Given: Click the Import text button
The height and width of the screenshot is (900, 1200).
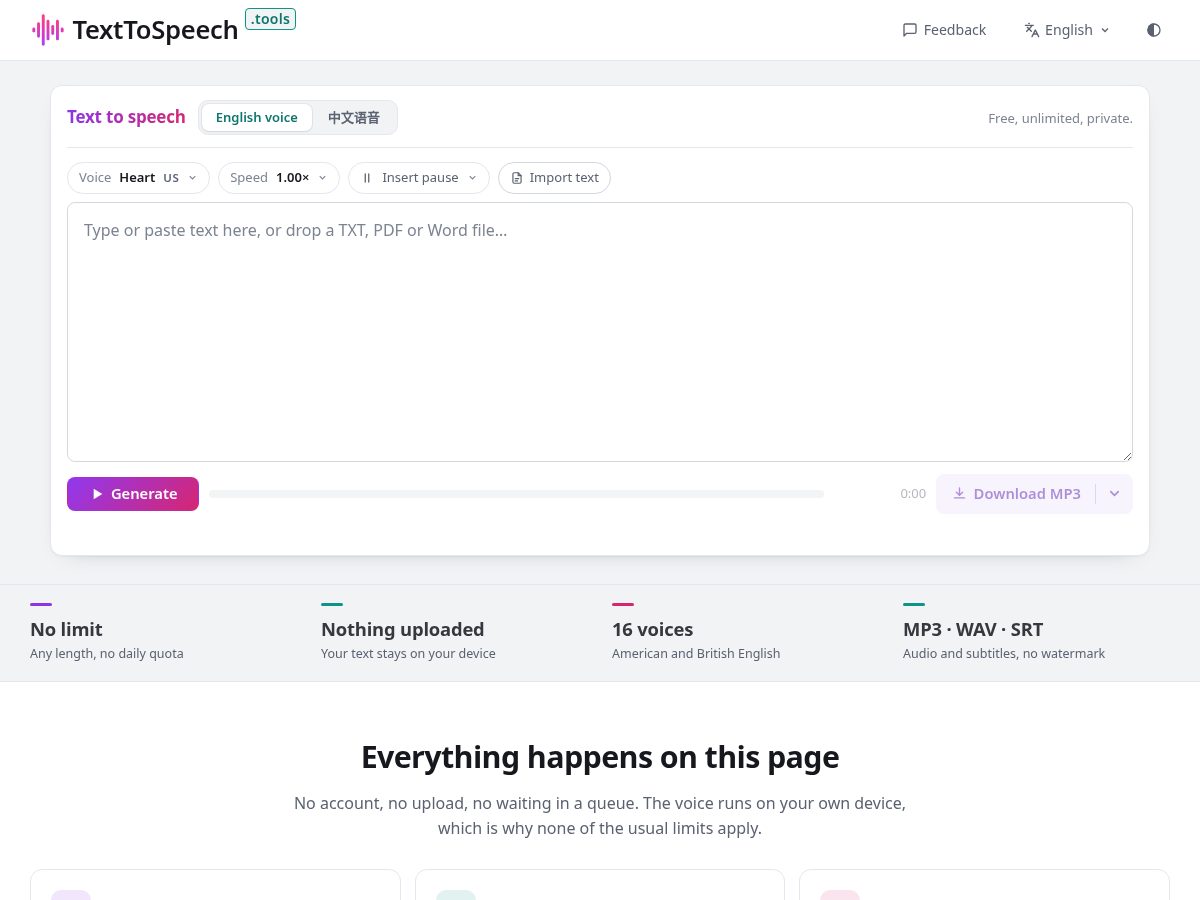Looking at the screenshot, I should pos(554,178).
